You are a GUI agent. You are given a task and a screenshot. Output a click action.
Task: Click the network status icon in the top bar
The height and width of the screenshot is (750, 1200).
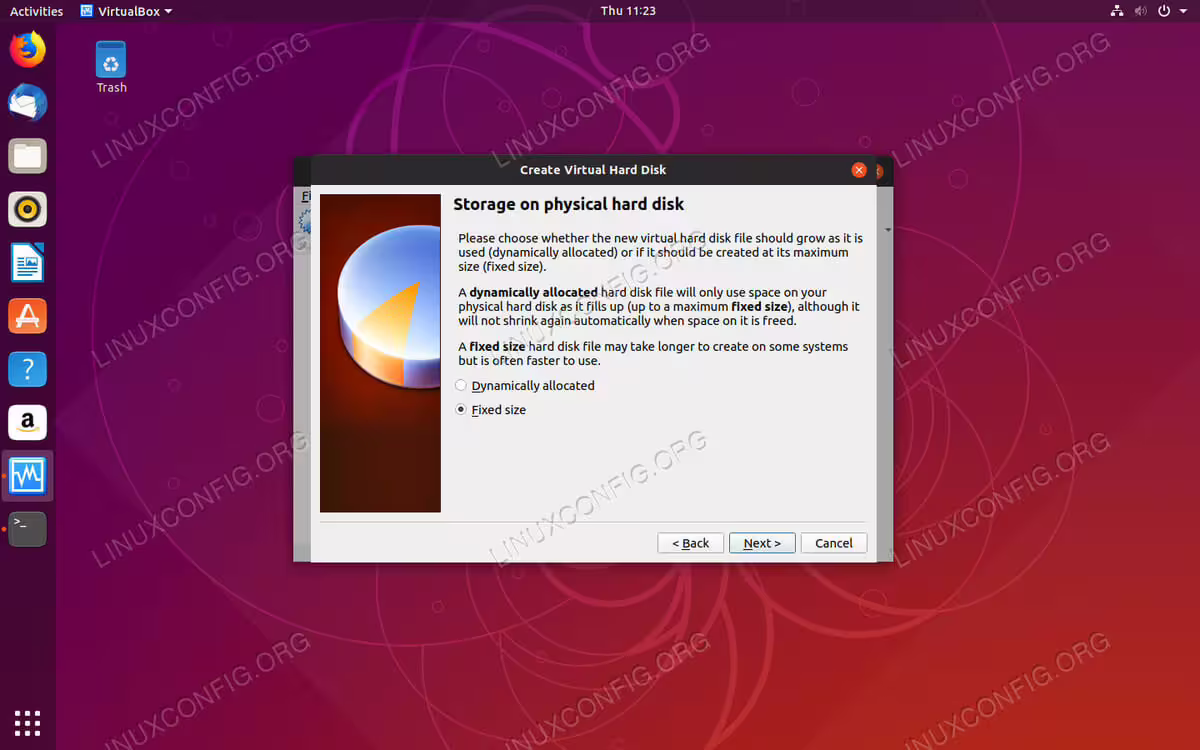pos(1117,11)
